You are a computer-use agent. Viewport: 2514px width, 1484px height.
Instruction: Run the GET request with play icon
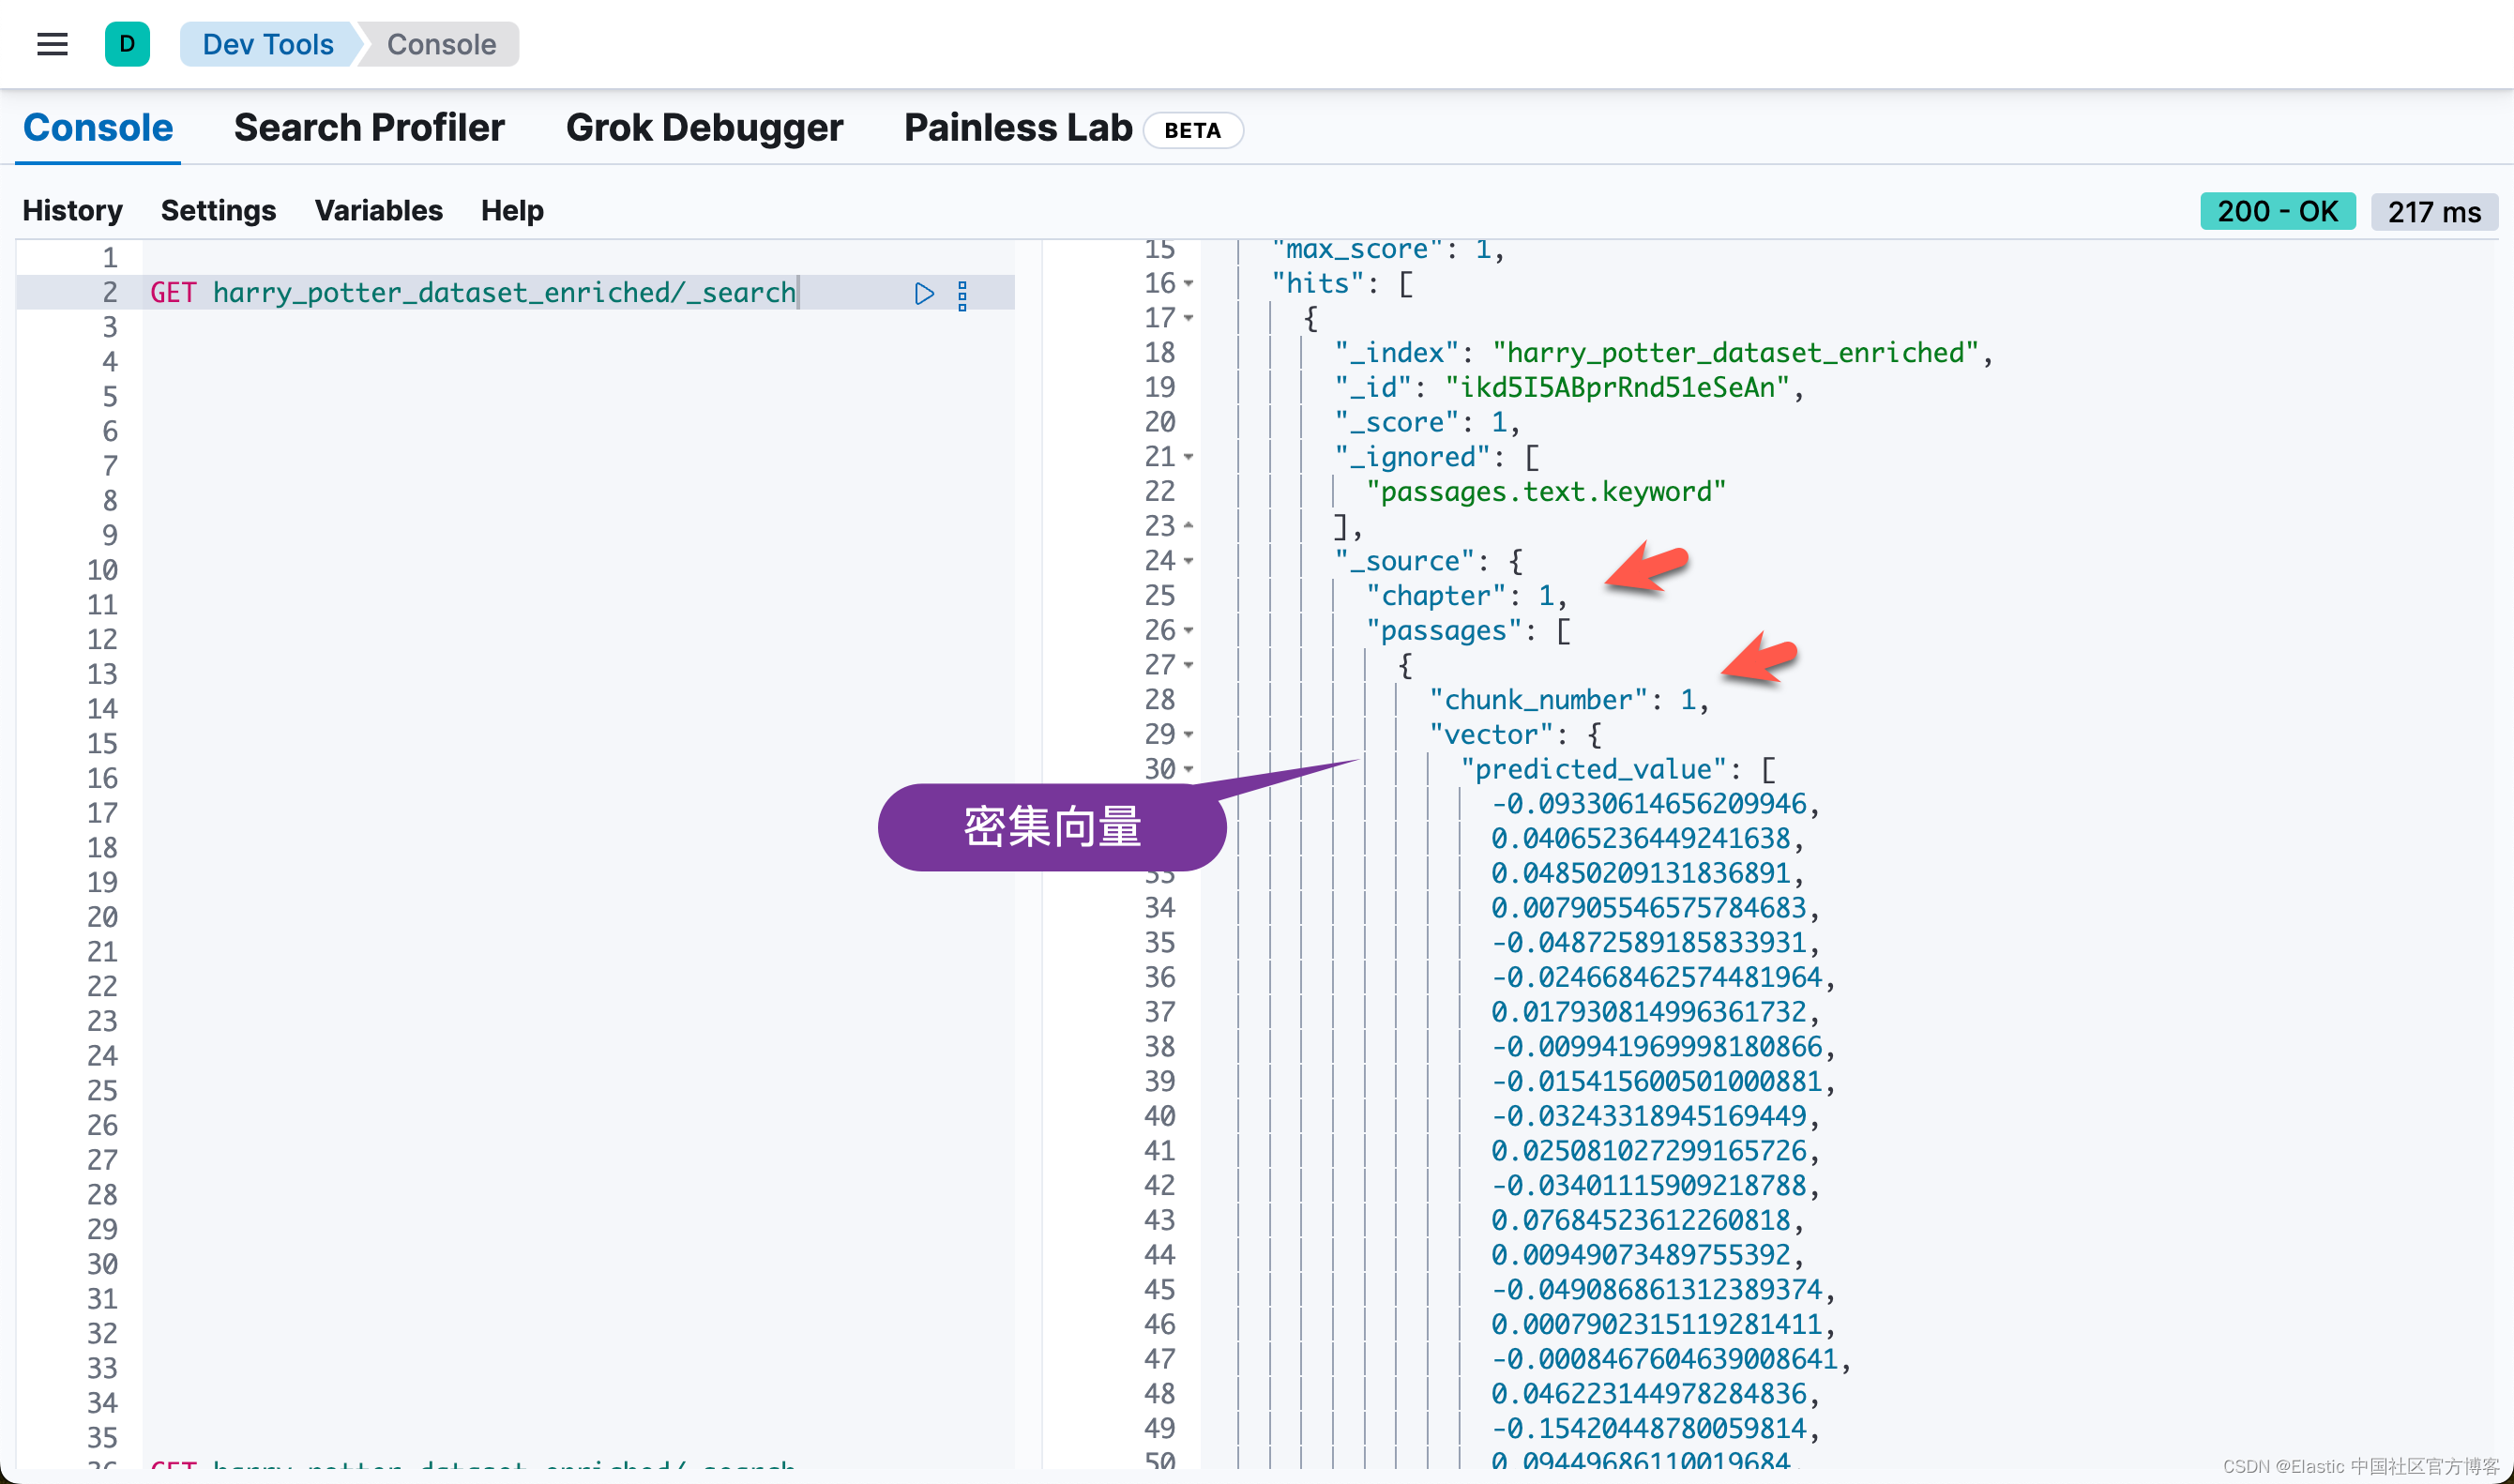(x=924, y=293)
